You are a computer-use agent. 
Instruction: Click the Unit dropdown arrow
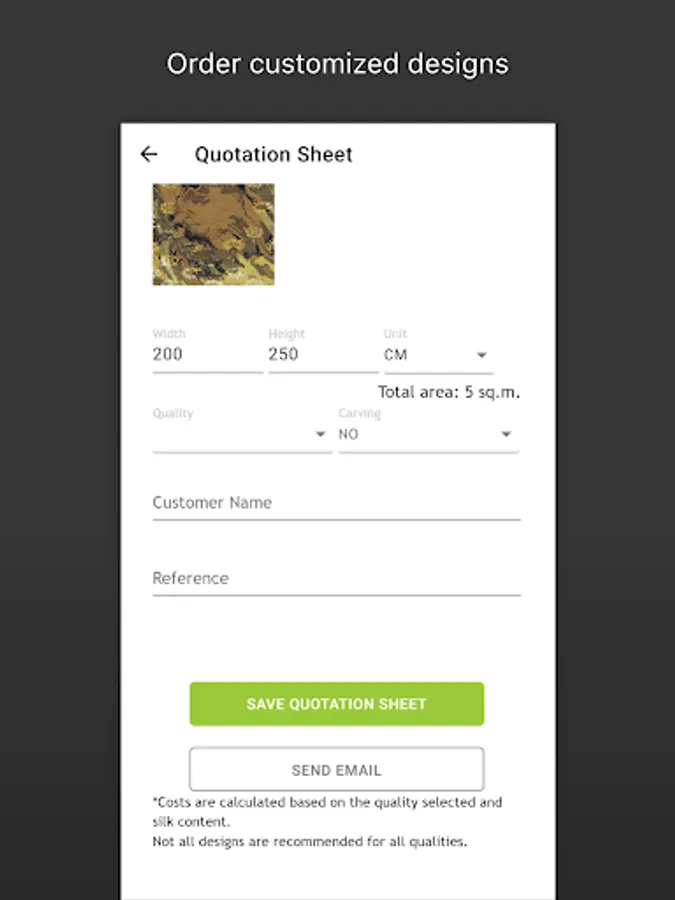[481, 355]
